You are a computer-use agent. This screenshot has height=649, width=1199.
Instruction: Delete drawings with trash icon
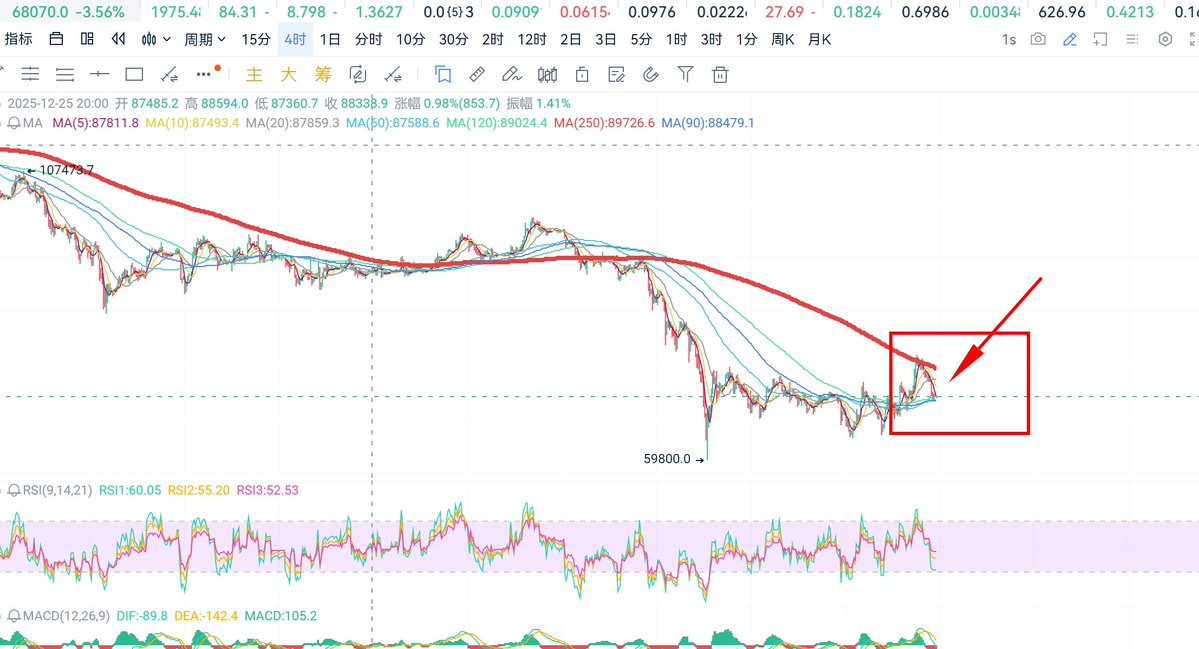720,74
